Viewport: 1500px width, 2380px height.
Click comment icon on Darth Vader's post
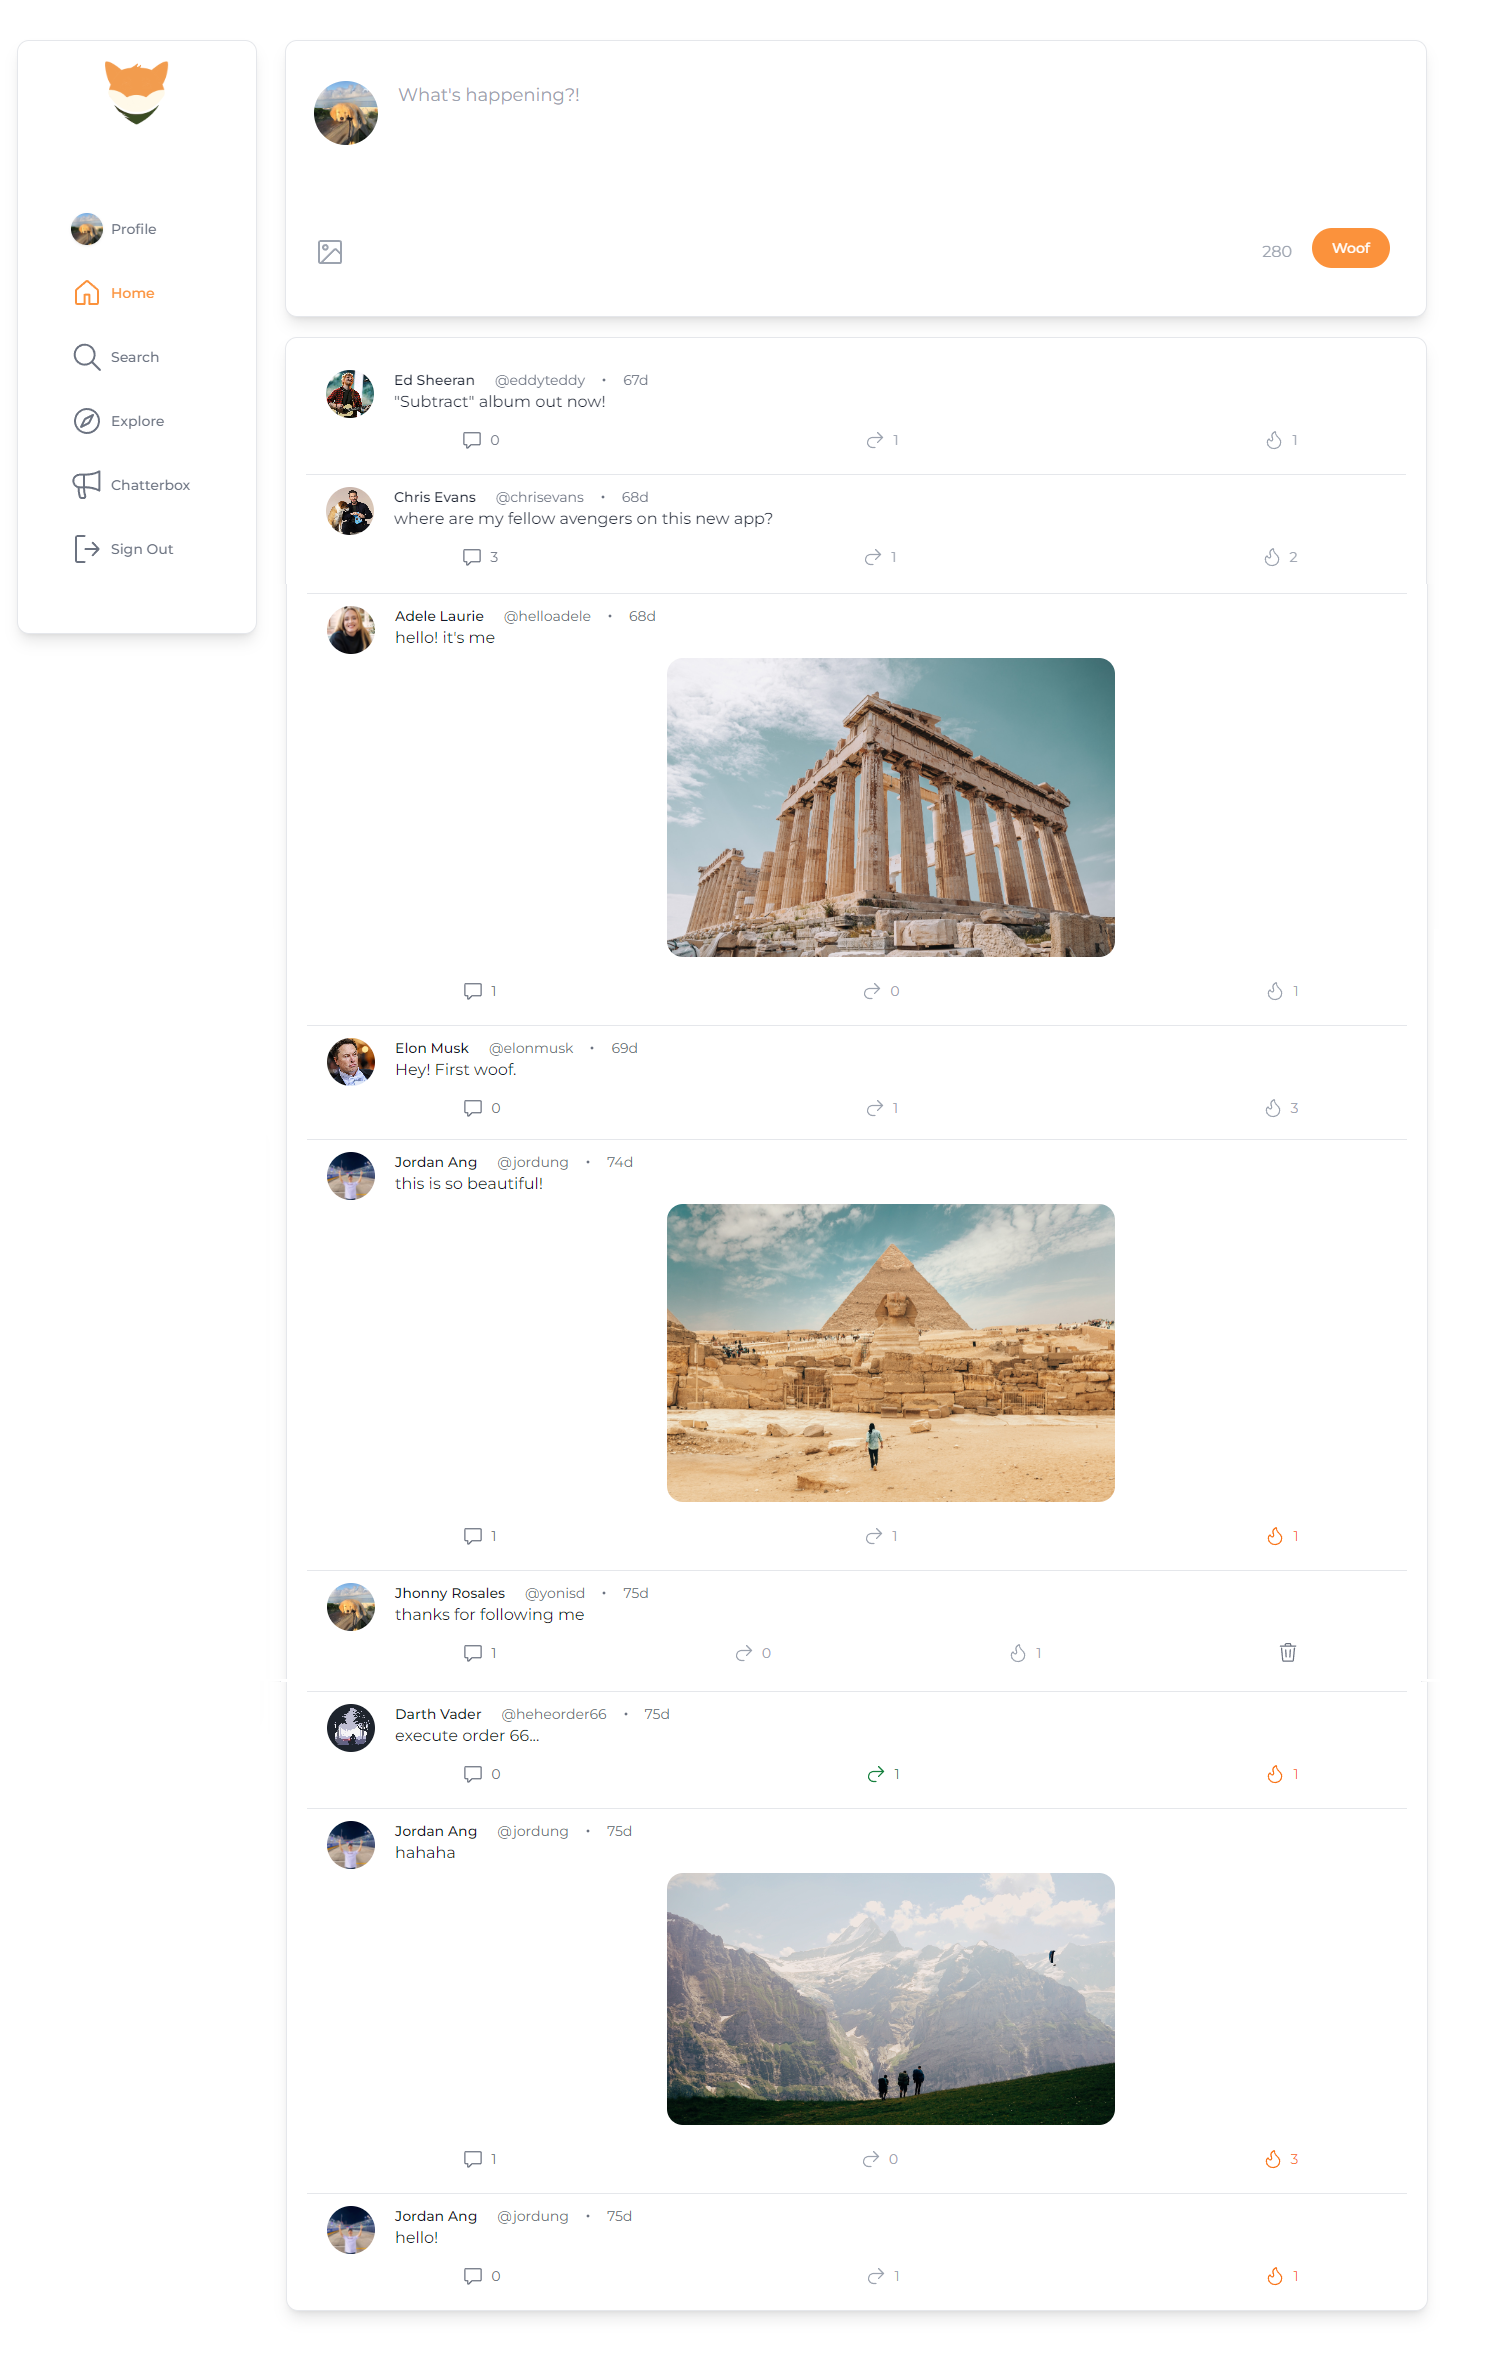coord(473,1774)
